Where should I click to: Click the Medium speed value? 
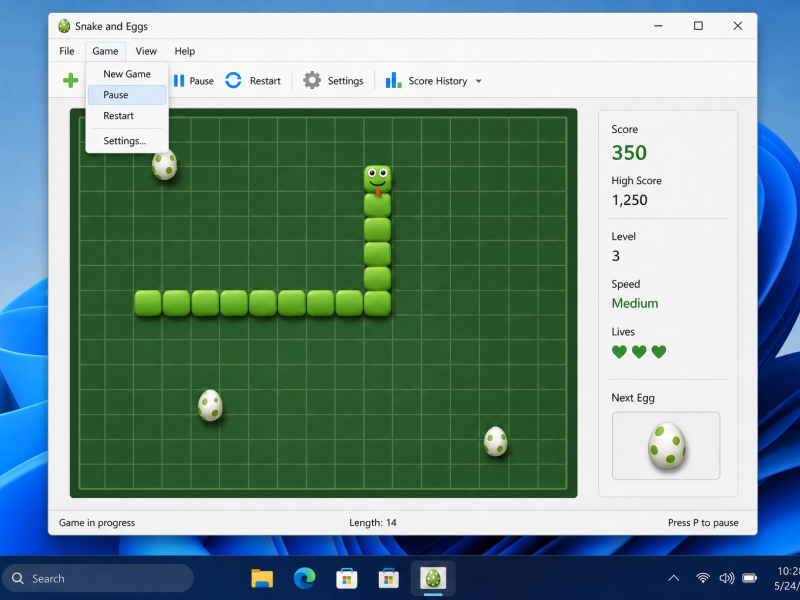(635, 303)
